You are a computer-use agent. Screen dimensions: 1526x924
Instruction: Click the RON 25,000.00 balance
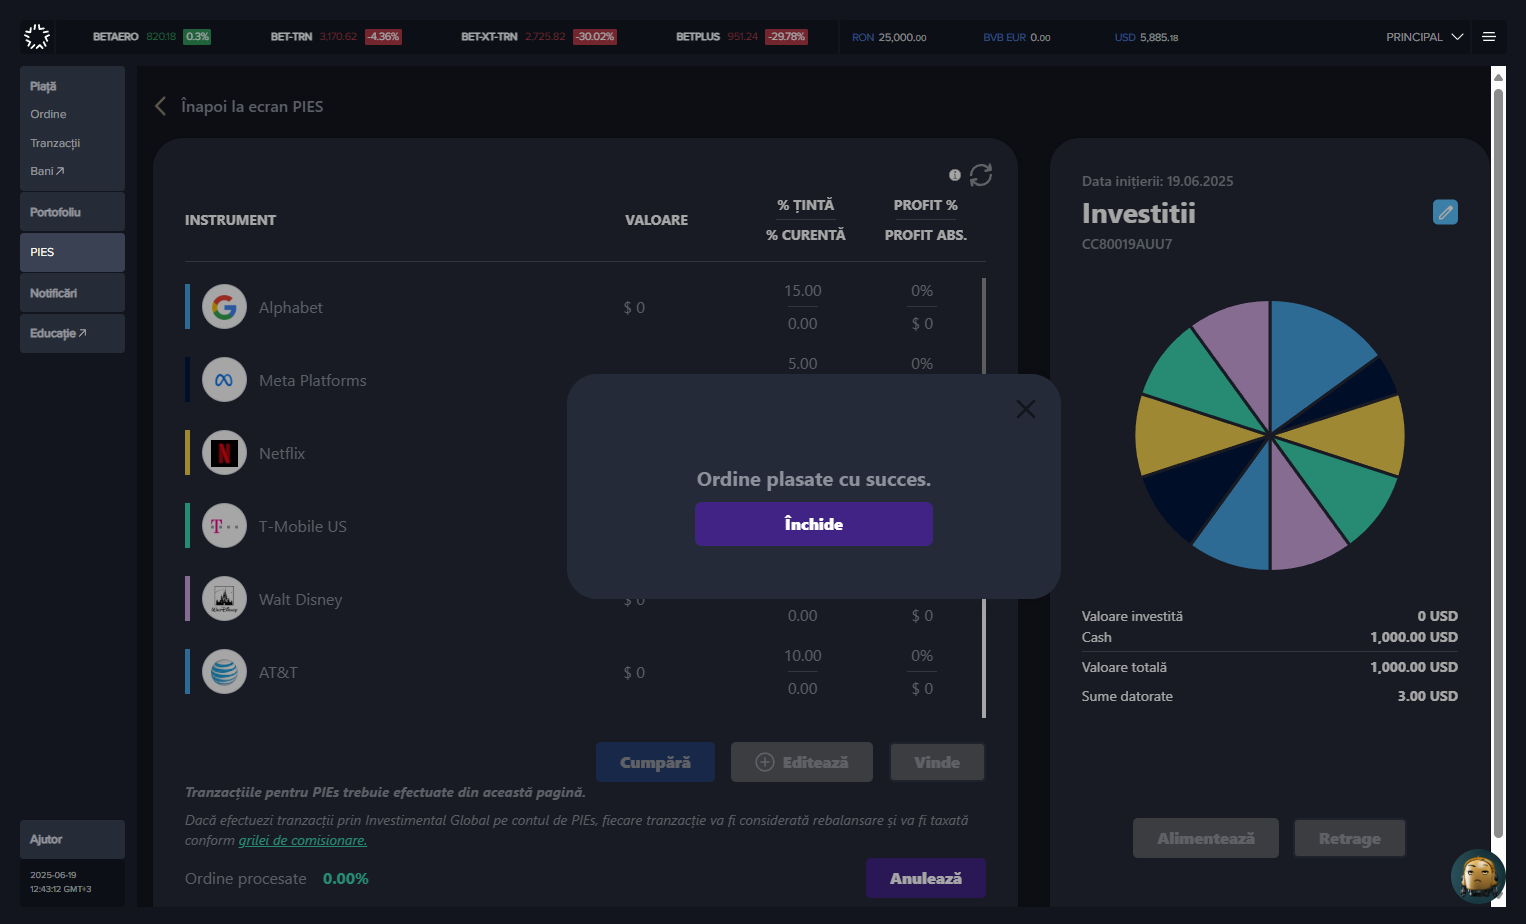pos(889,37)
